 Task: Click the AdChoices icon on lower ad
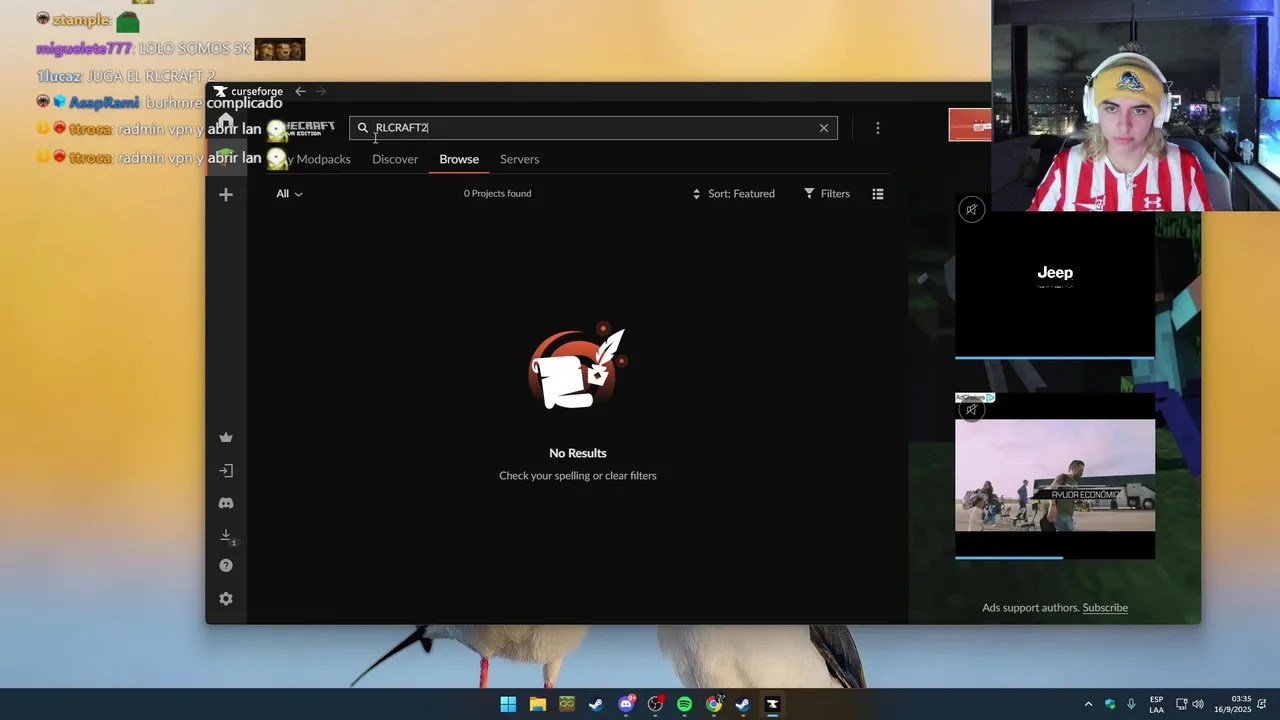coord(990,397)
